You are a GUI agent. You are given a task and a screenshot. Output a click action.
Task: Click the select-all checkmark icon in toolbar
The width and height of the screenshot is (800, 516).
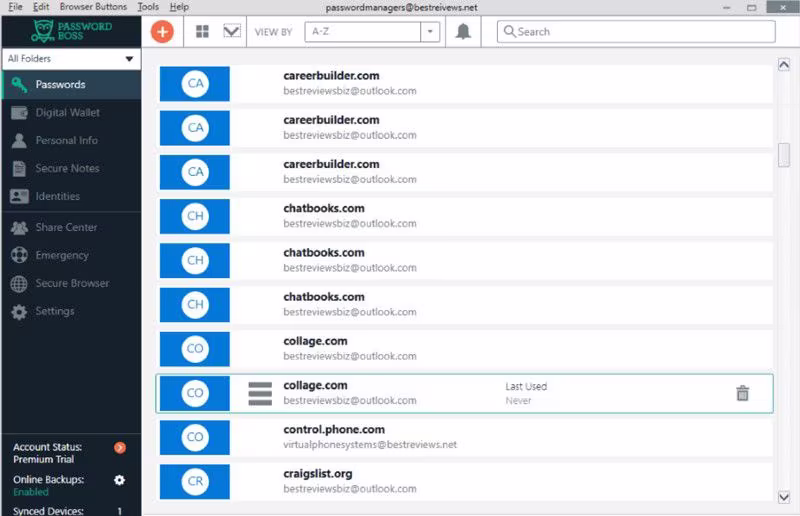232,32
